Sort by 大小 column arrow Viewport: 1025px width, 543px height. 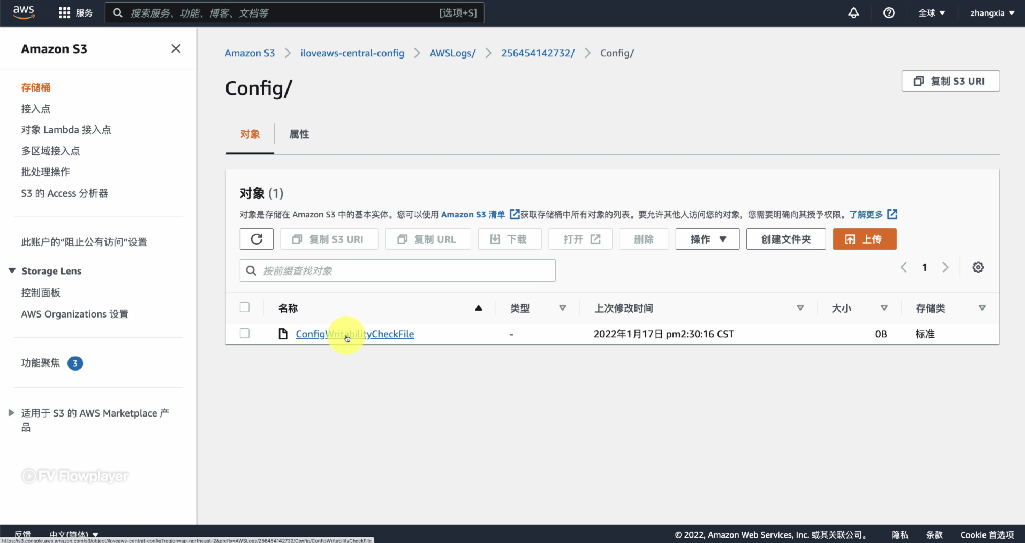point(884,308)
